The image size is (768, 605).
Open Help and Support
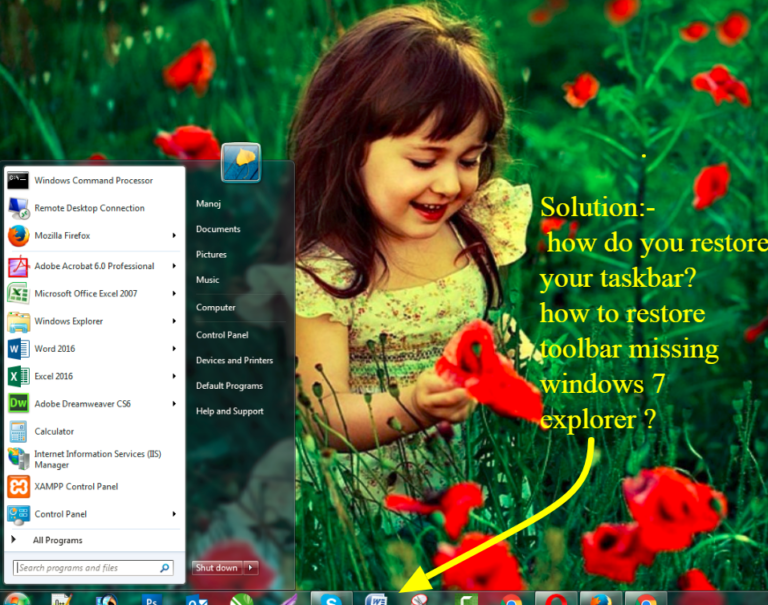tap(230, 411)
